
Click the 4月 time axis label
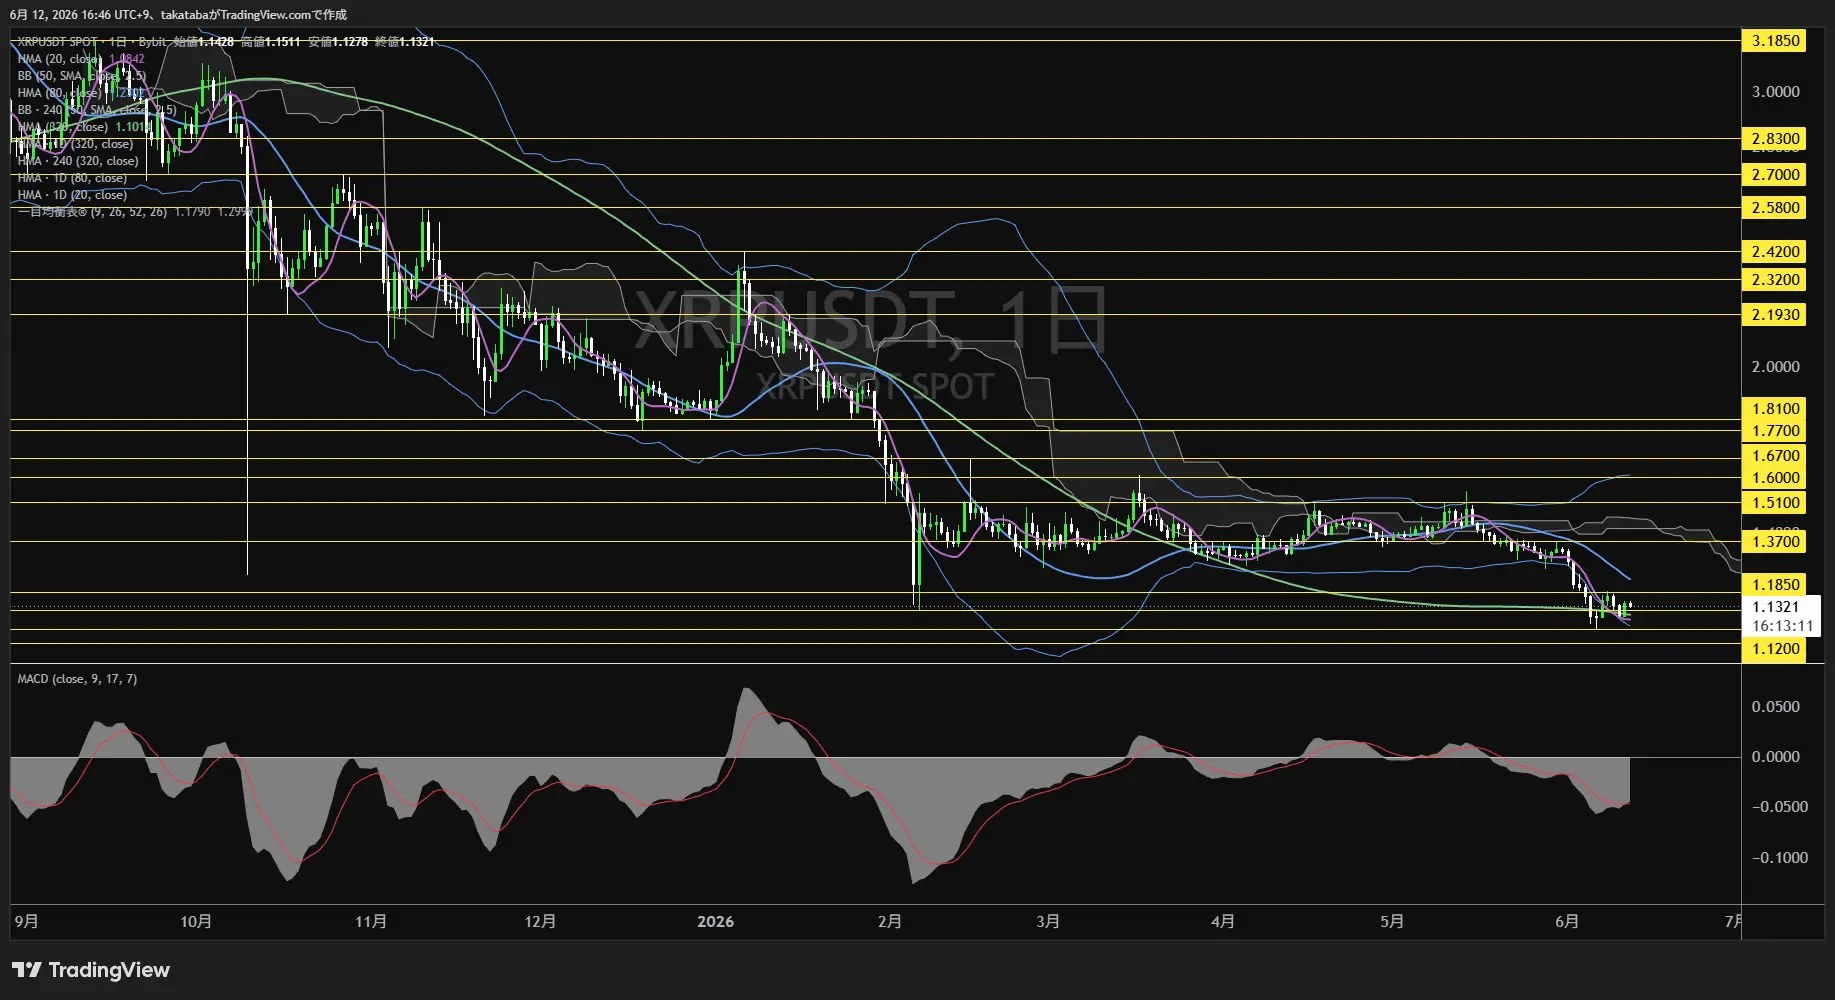(1222, 921)
